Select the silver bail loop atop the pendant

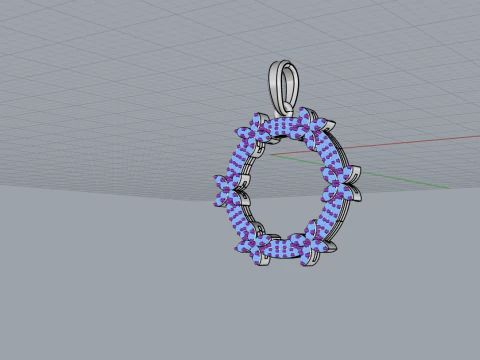click(283, 88)
